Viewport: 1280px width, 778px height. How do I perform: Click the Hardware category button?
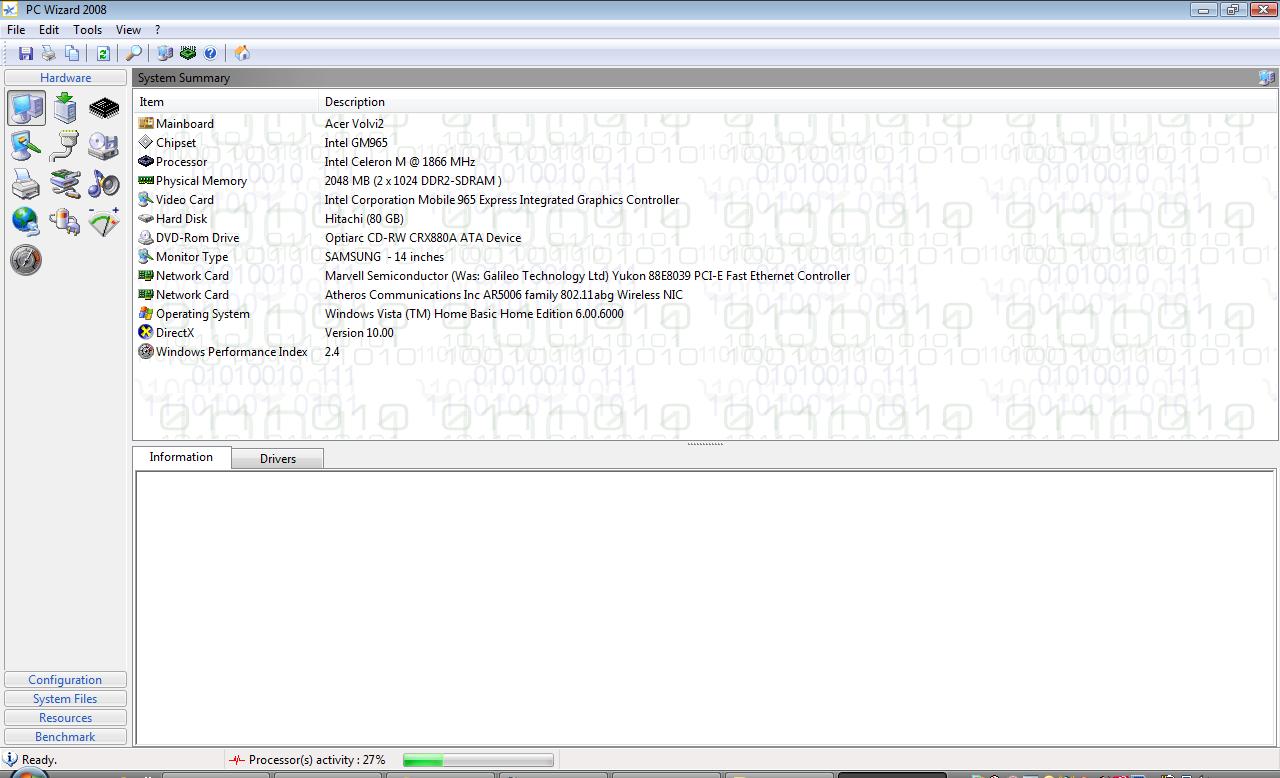[65, 78]
